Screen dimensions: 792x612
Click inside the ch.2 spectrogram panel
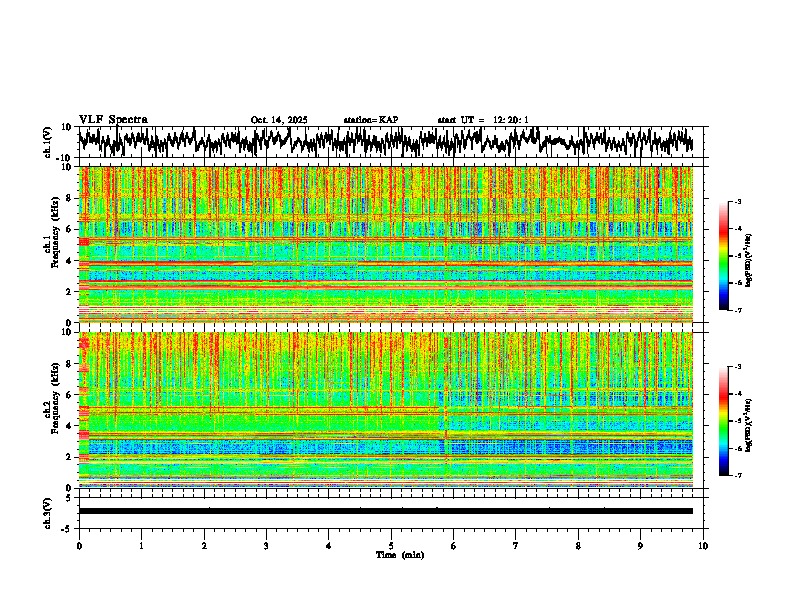click(386, 410)
